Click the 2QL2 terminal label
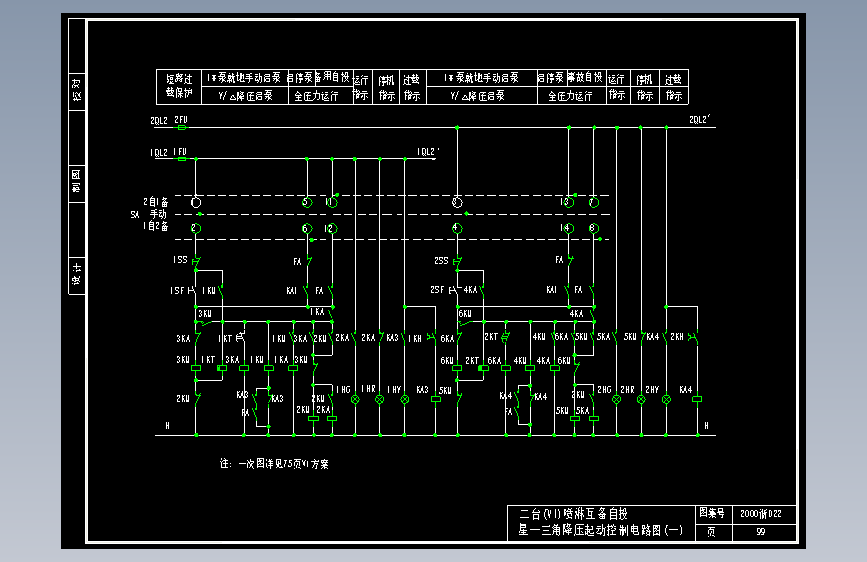867x562 pixels. click(x=159, y=121)
